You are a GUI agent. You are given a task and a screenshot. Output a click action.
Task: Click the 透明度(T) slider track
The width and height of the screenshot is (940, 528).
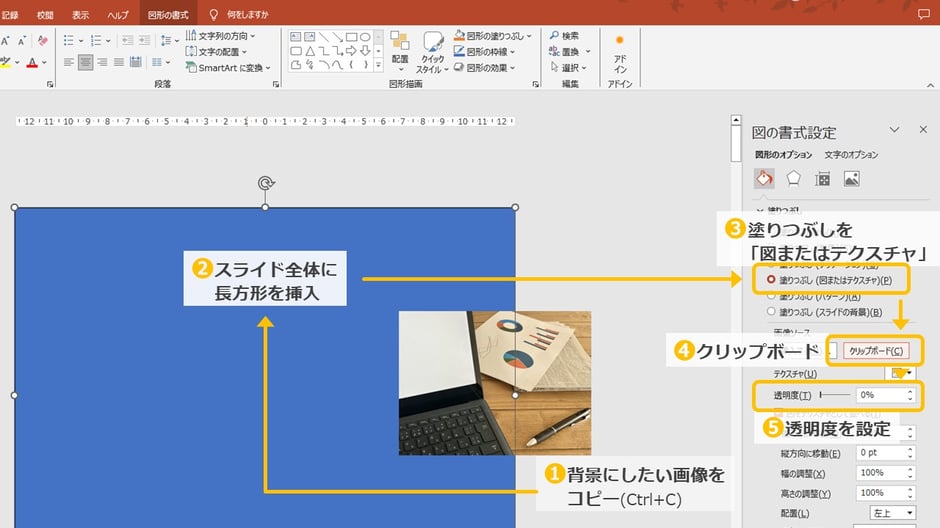click(834, 395)
